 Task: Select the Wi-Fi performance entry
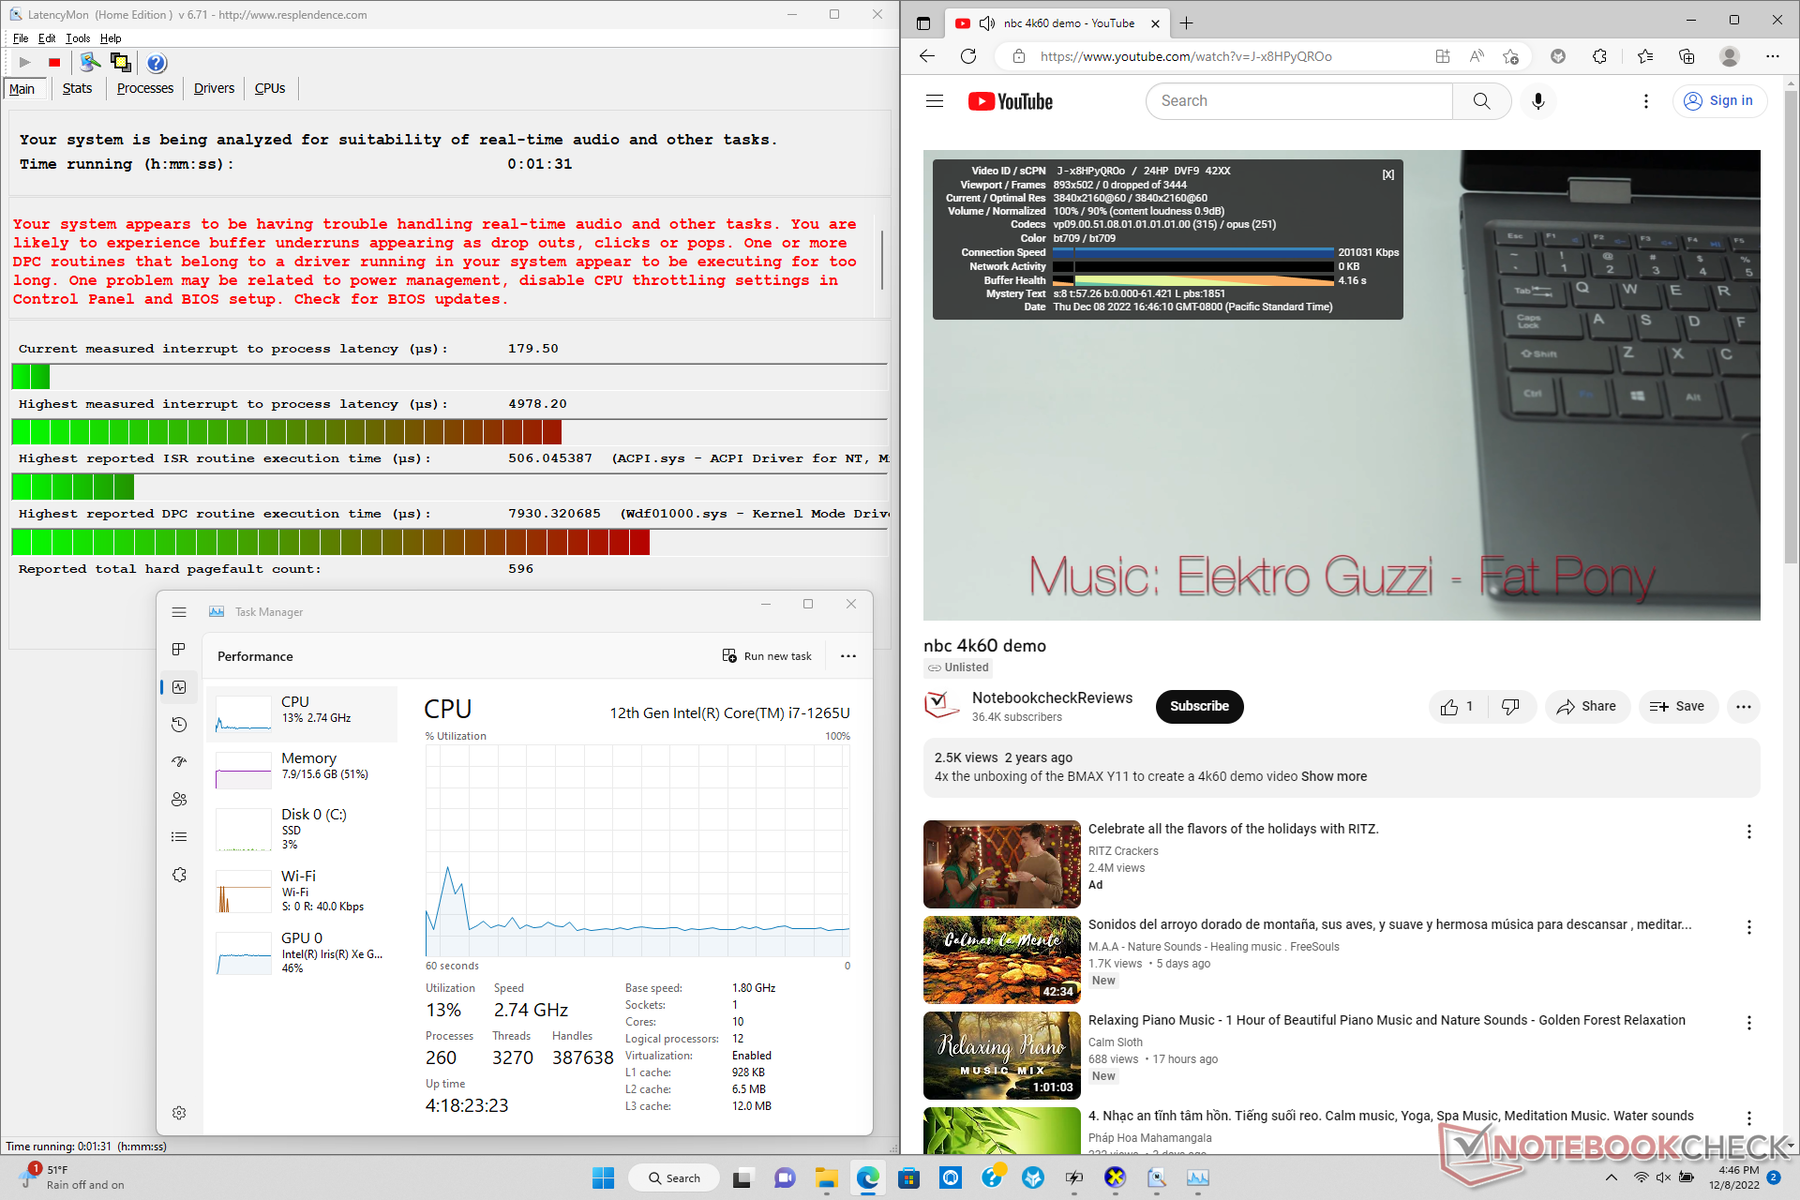click(303, 890)
